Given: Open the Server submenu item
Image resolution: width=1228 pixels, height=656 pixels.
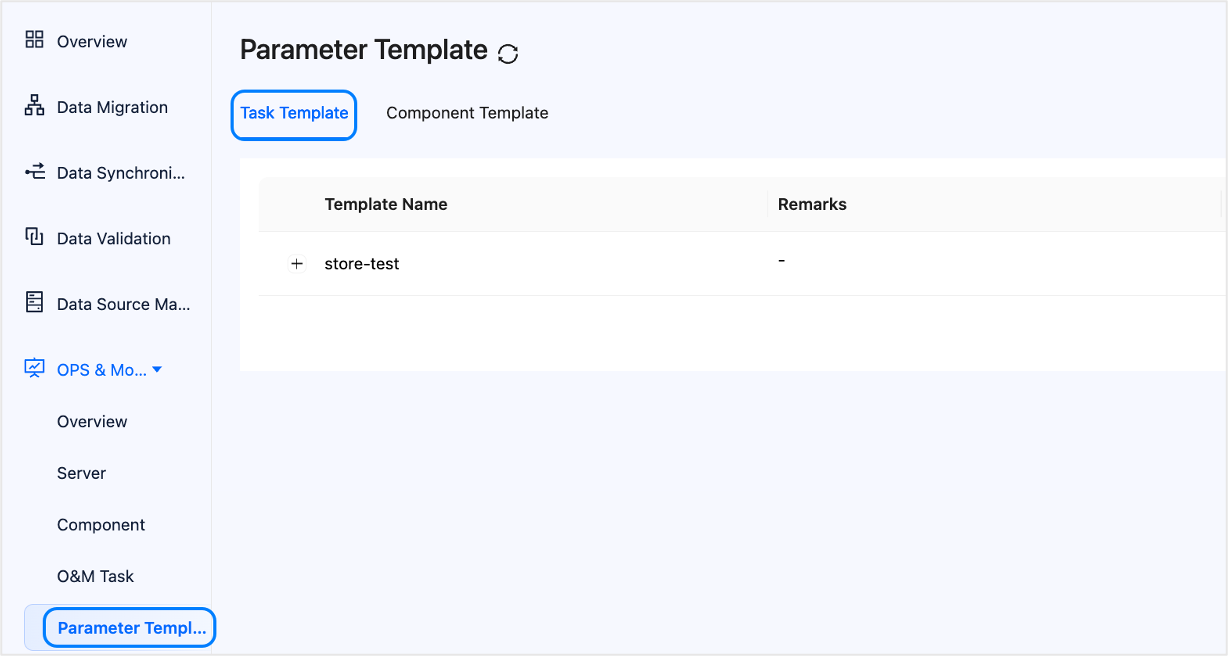Looking at the screenshot, I should [x=81, y=473].
